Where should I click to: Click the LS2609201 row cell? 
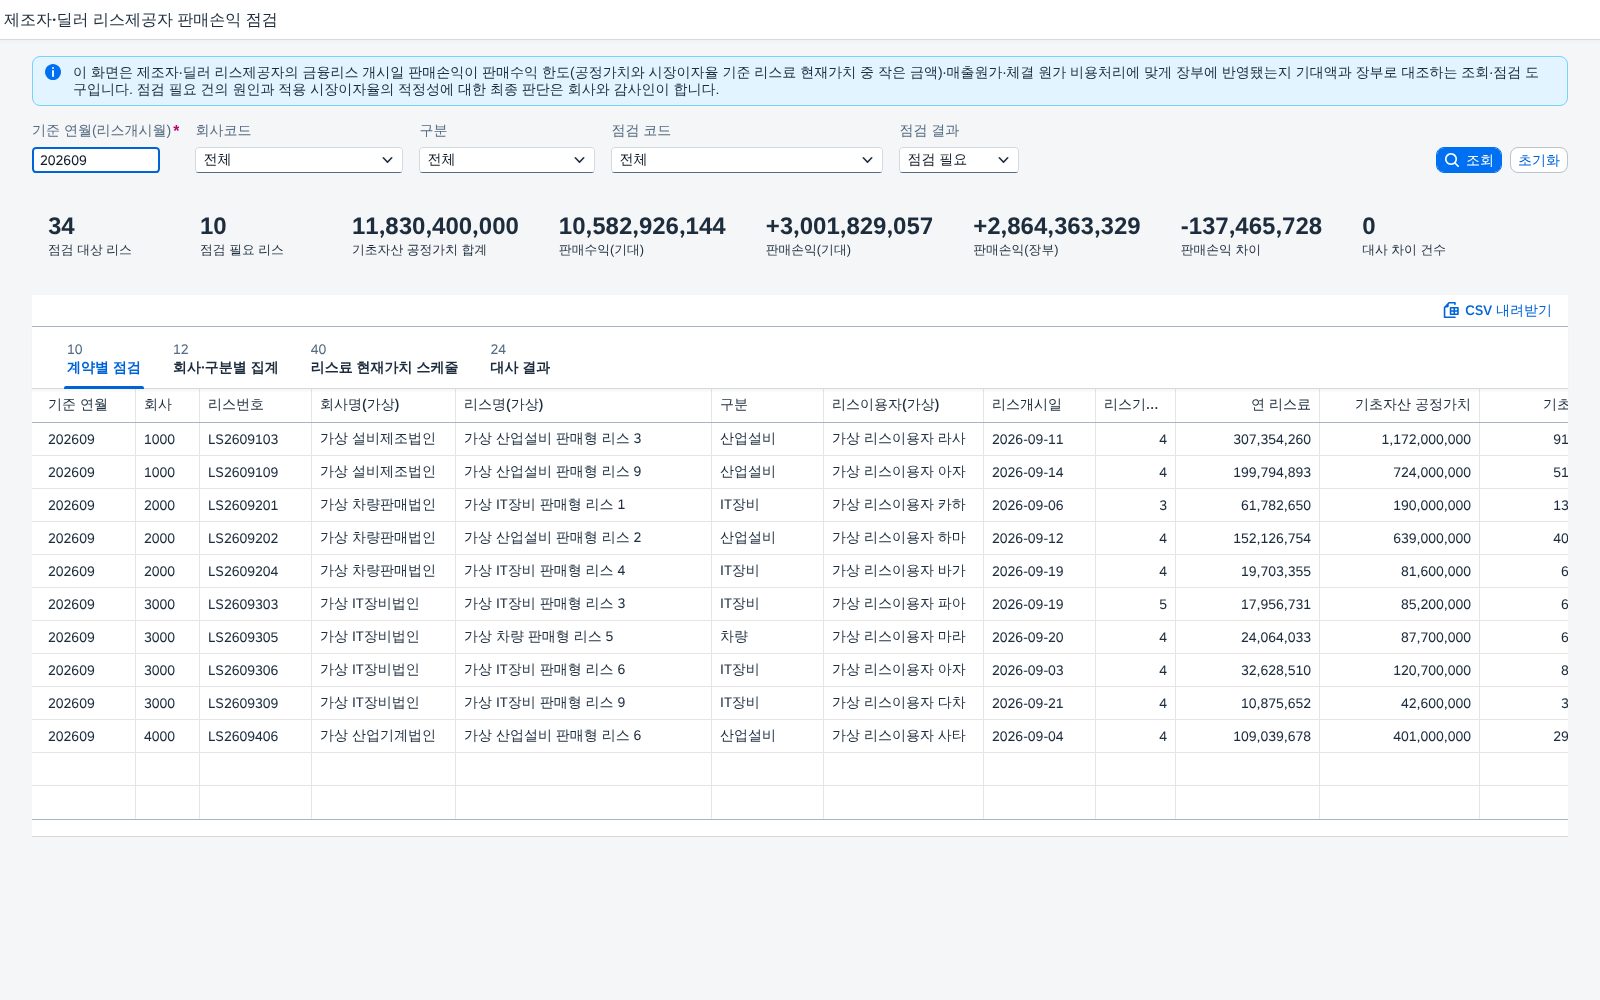(x=255, y=505)
